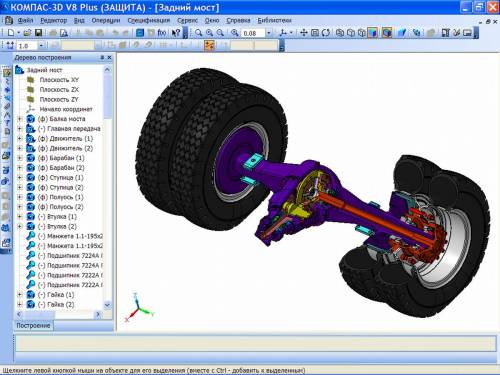This screenshot has height=375, width=500.
Task: Open the zoom scale 0.08 dropdown
Action: click(268, 33)
